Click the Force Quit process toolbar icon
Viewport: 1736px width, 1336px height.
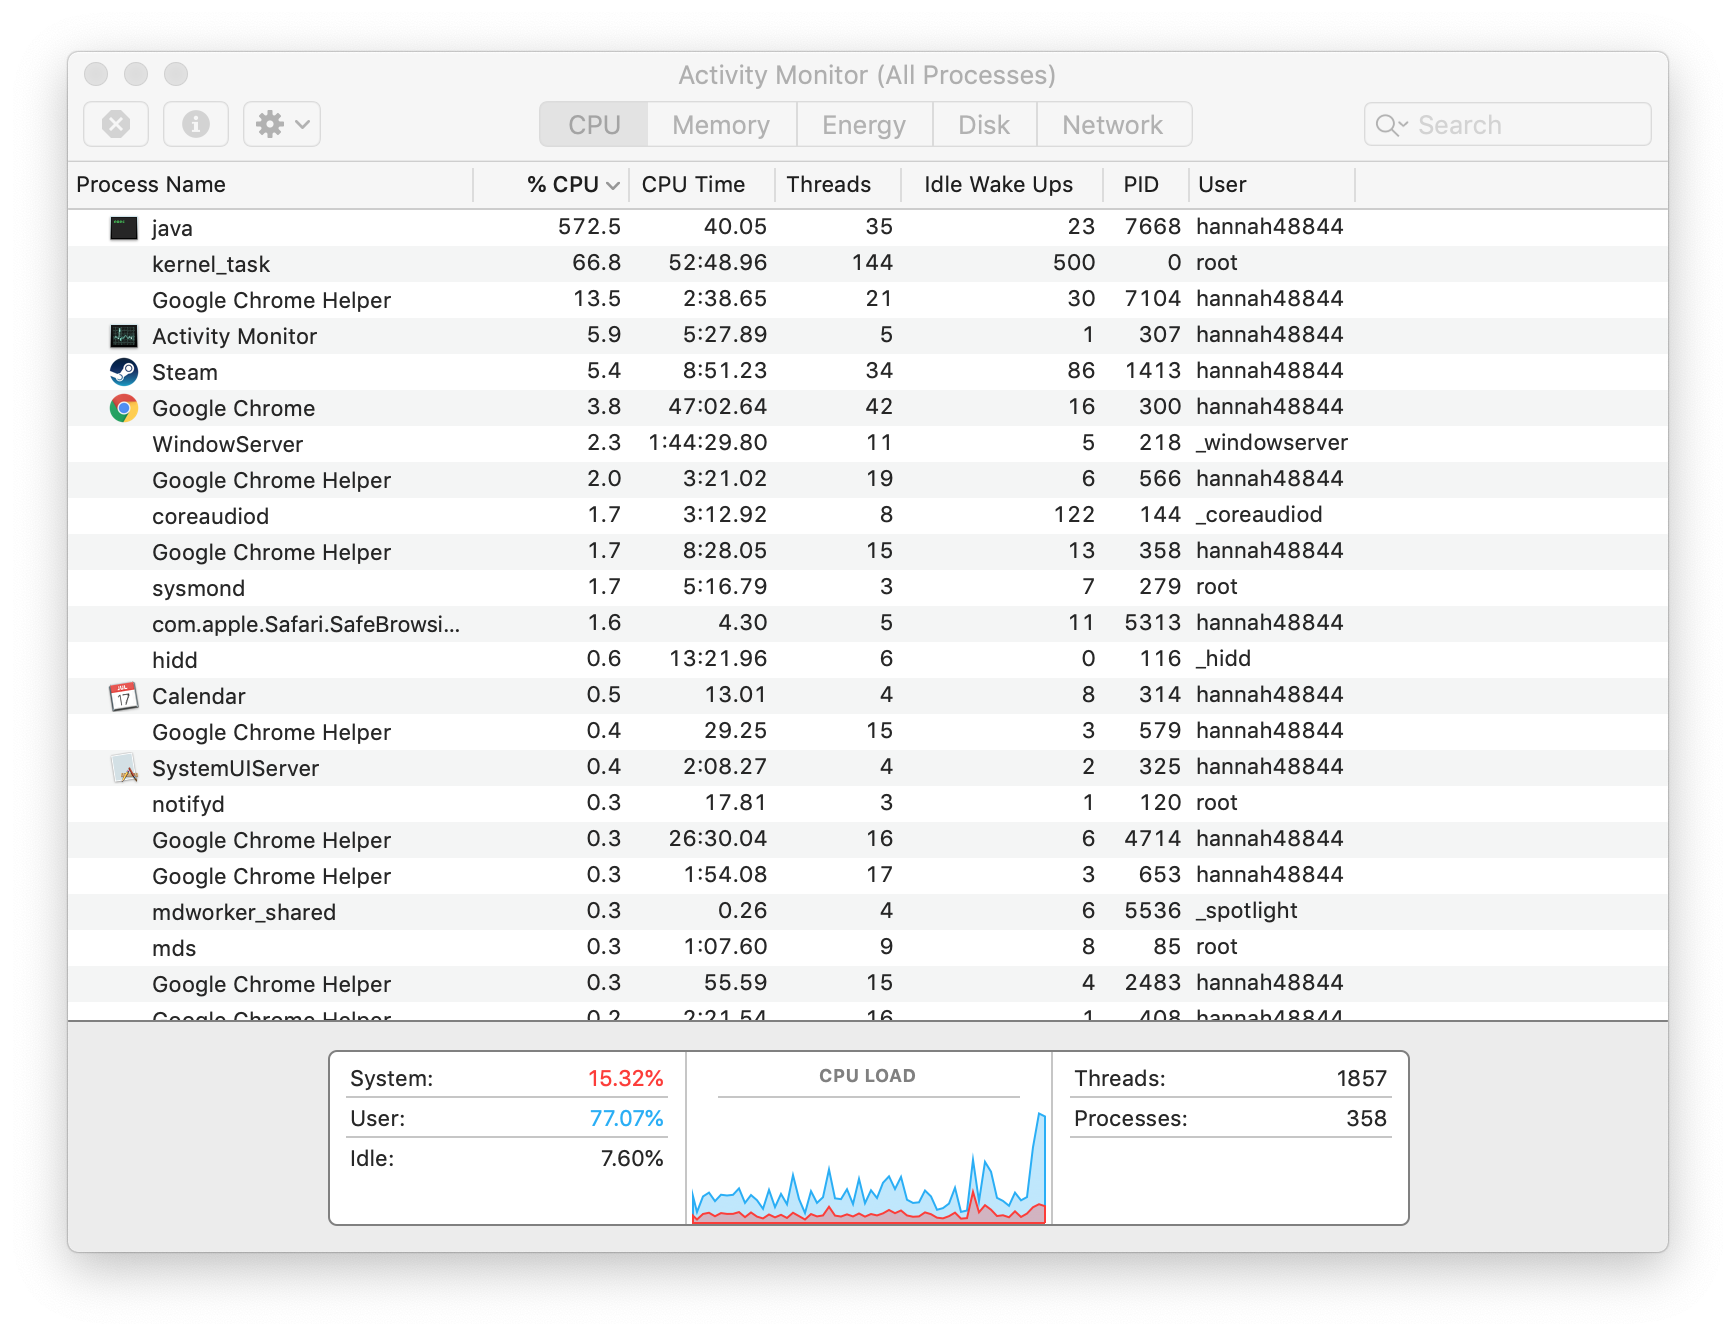click(x=116, y=124)
